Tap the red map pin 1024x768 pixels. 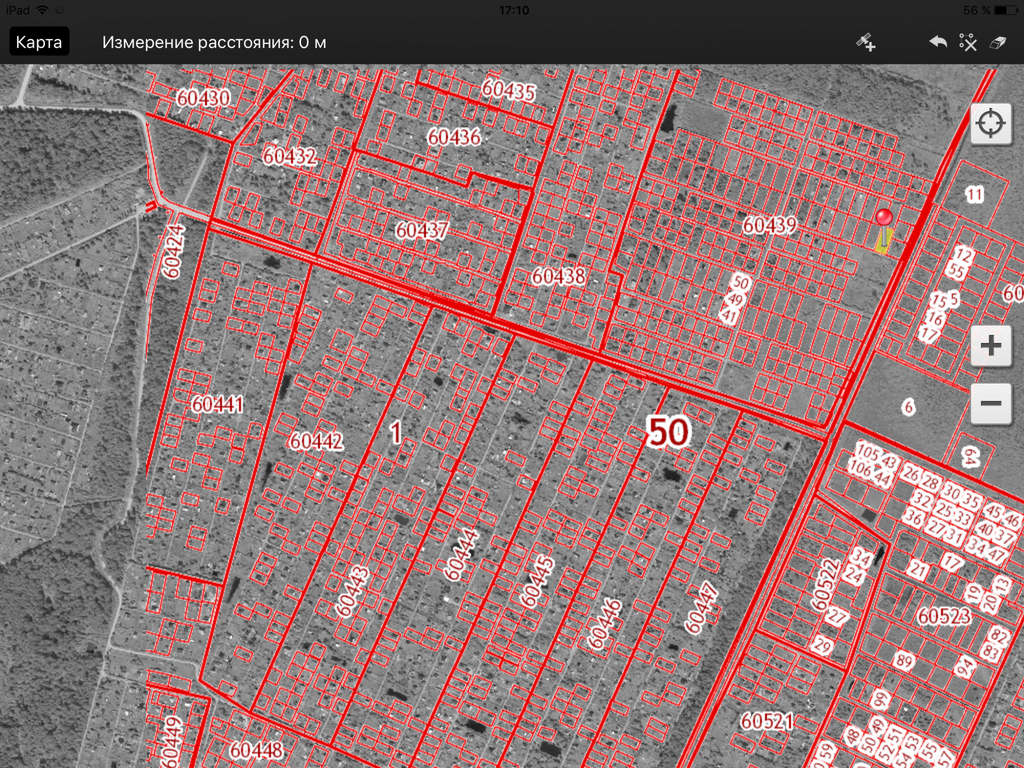(x=883, y=220)
